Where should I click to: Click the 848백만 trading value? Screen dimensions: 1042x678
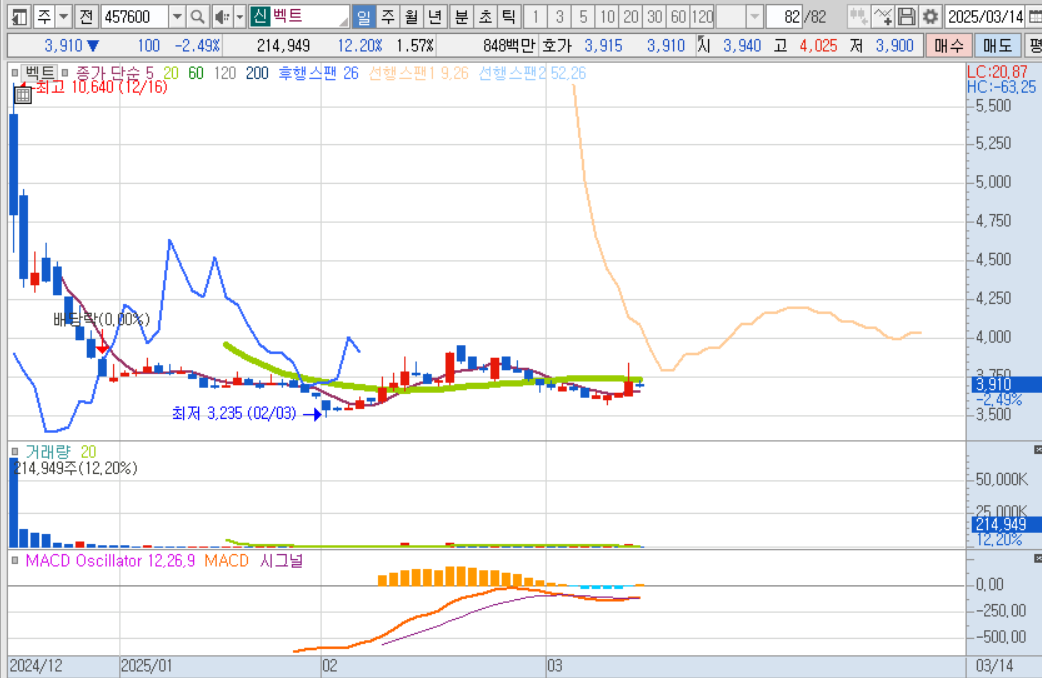tap(508, 46)
